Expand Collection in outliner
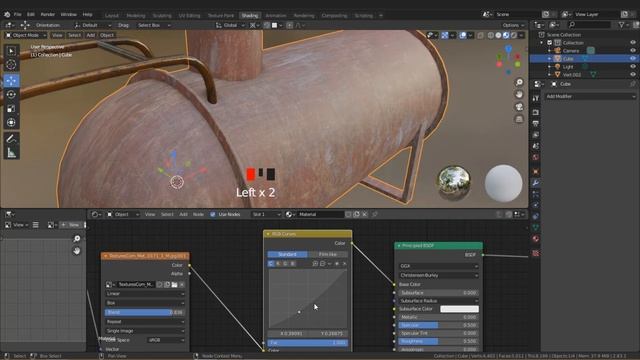This screenshot has width=640, height=360. click(x=542, y=43)
